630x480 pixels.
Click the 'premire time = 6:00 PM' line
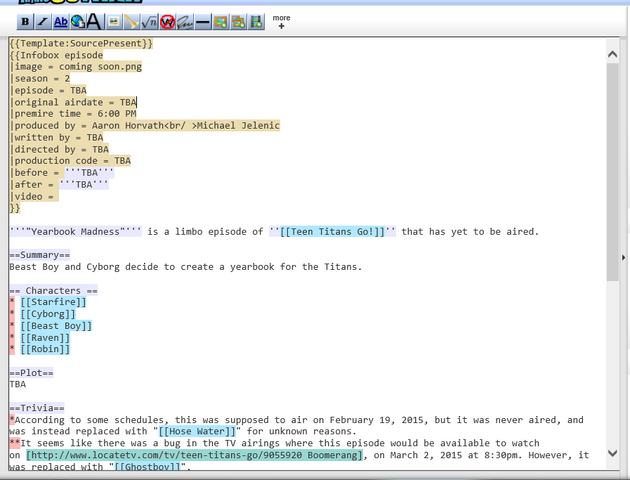pos(73,114)
